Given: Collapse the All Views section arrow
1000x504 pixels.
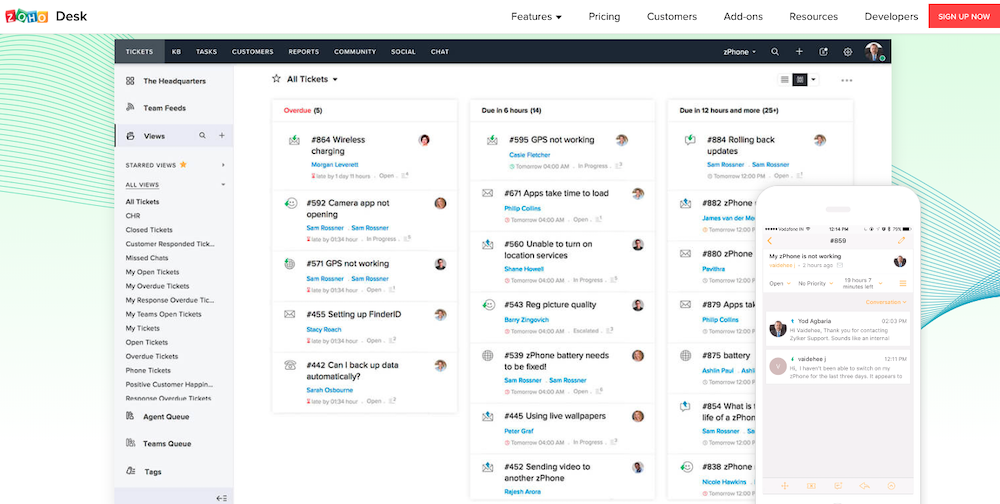Looking at the screenshot, I should pos(223,185).
